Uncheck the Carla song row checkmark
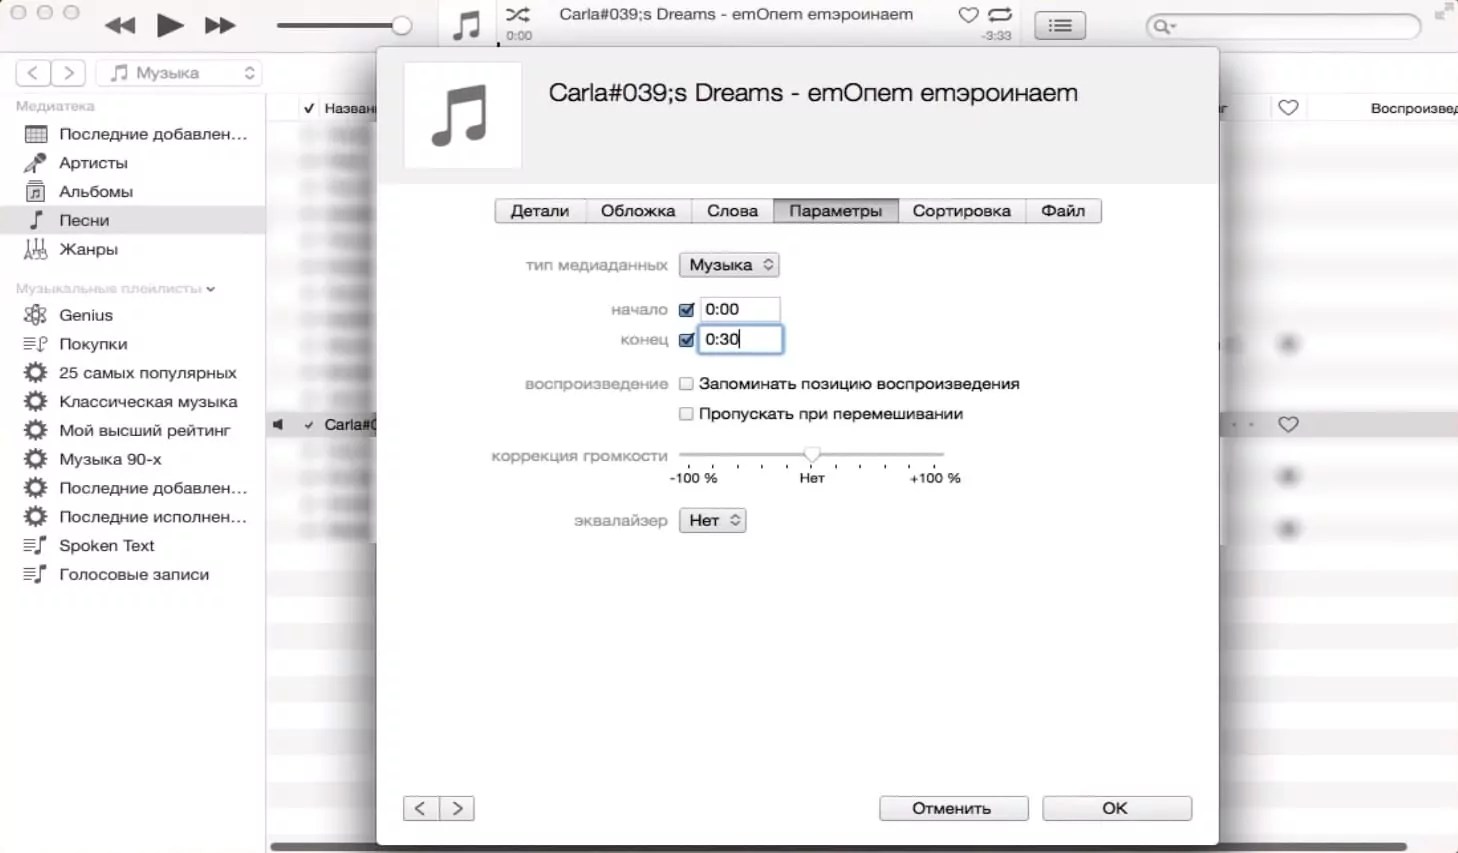Screen dimensions: 1458x853 309,425
